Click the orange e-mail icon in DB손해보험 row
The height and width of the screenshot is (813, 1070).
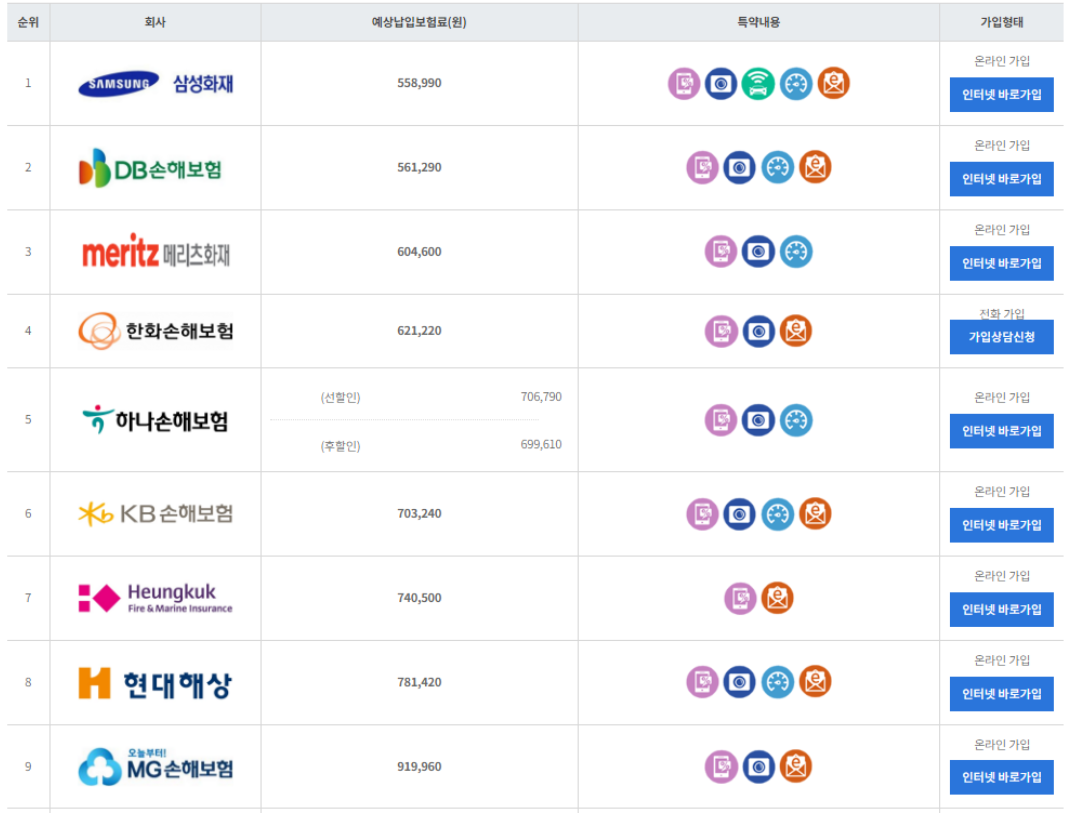(815, 167)
